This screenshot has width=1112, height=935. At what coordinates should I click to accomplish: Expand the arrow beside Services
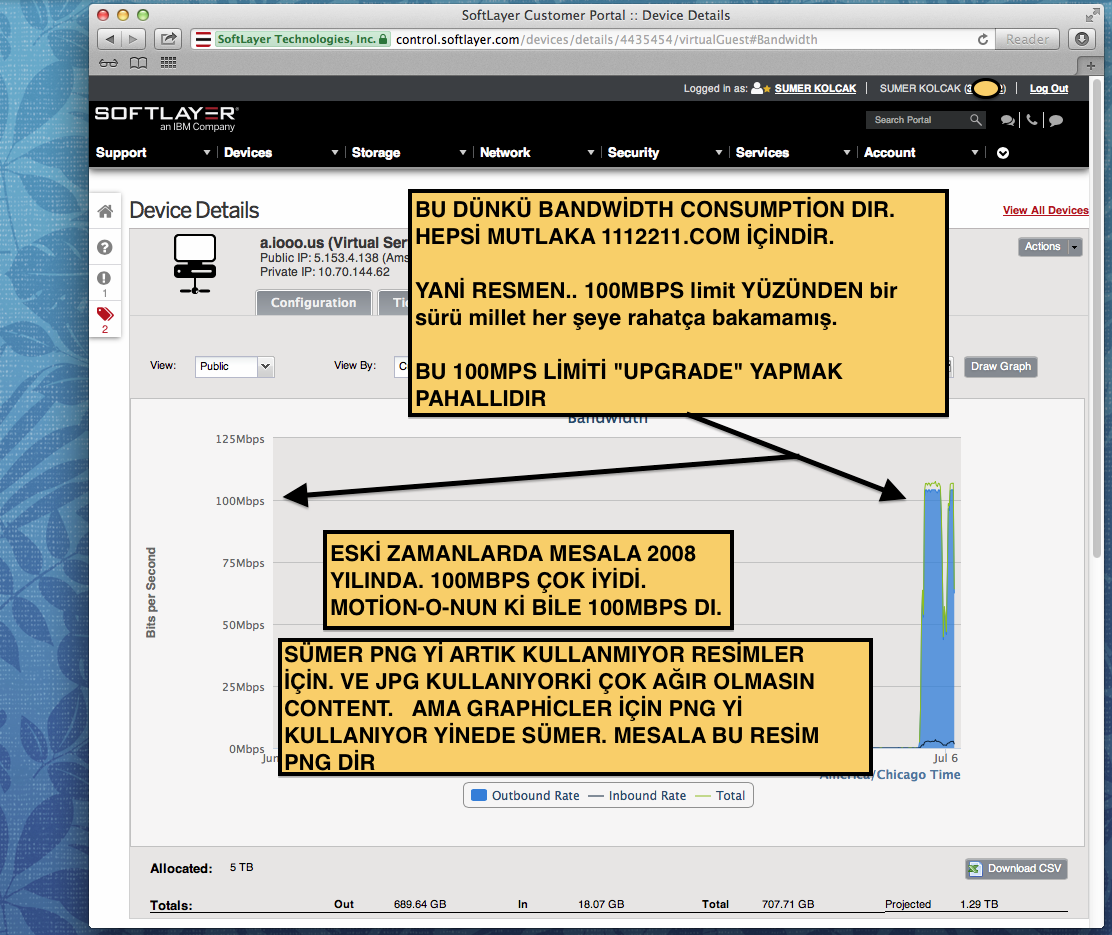[x=847, y=153]
